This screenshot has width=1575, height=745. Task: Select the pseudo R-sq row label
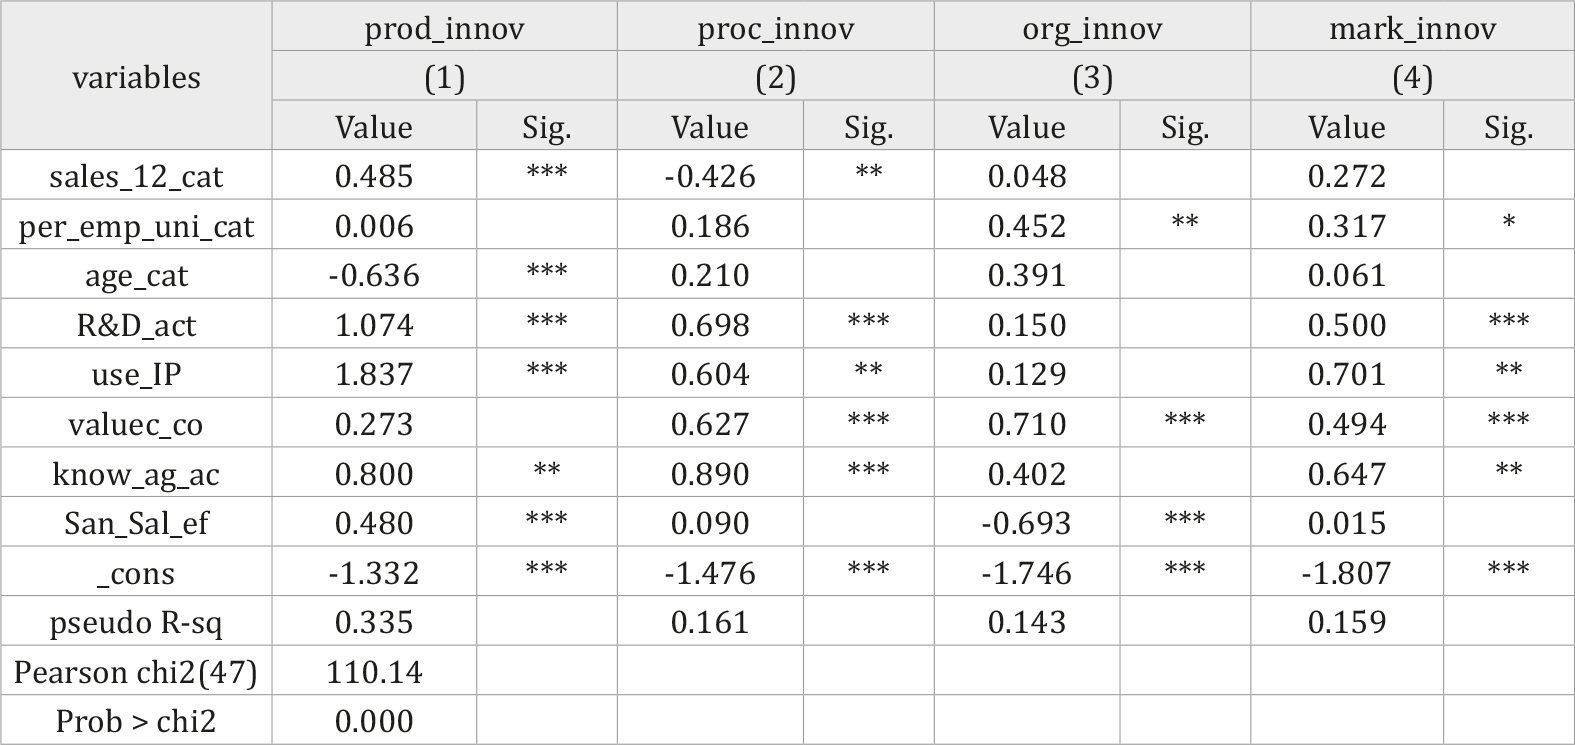click(137, 622)
